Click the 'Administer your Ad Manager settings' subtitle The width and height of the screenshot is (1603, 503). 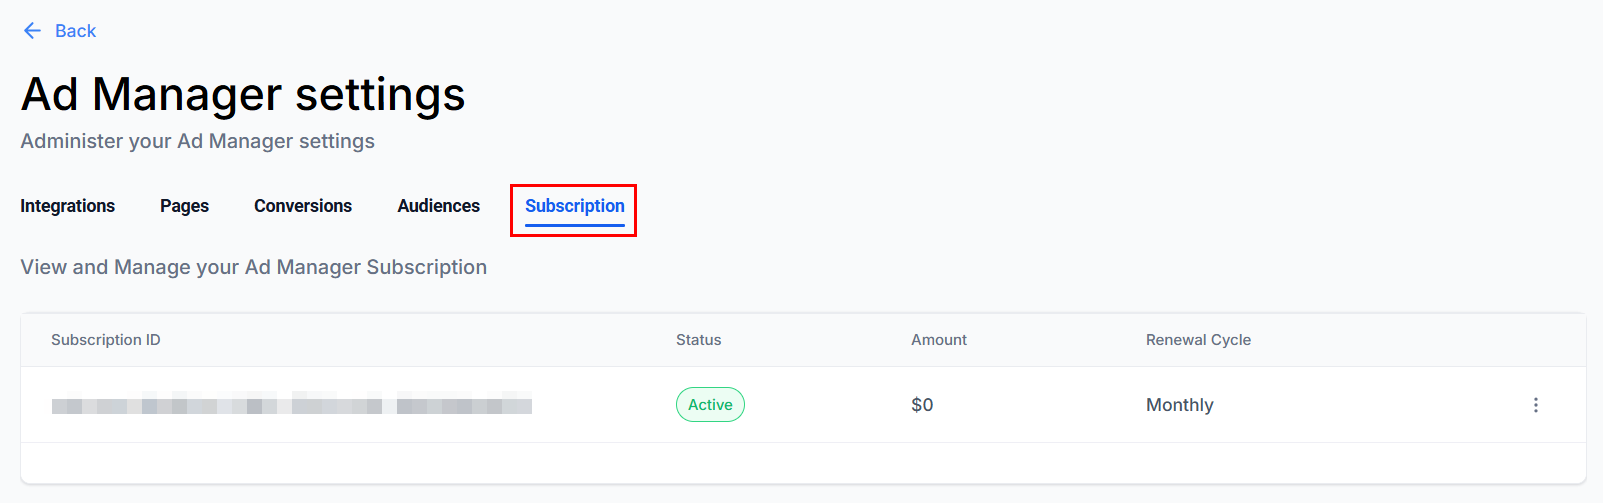[x=198, y=141]
